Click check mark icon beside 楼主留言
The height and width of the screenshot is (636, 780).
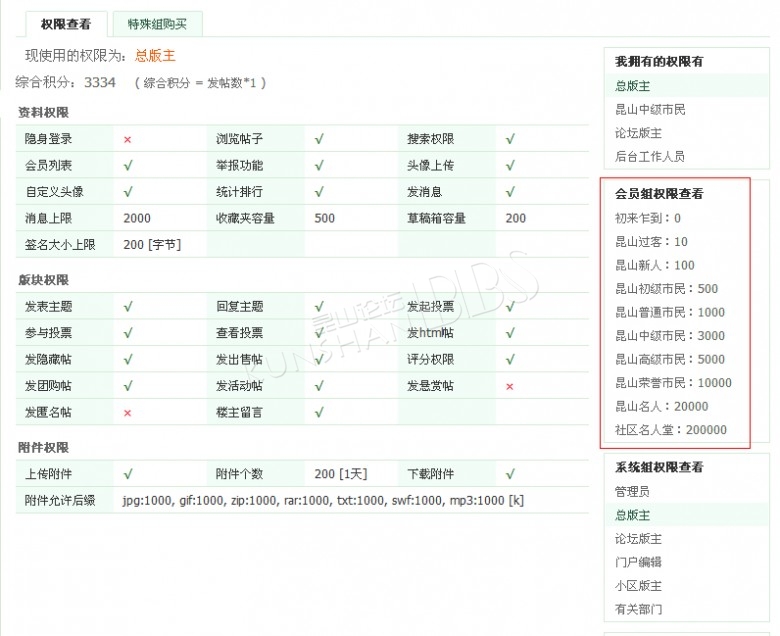coord(319,412)
